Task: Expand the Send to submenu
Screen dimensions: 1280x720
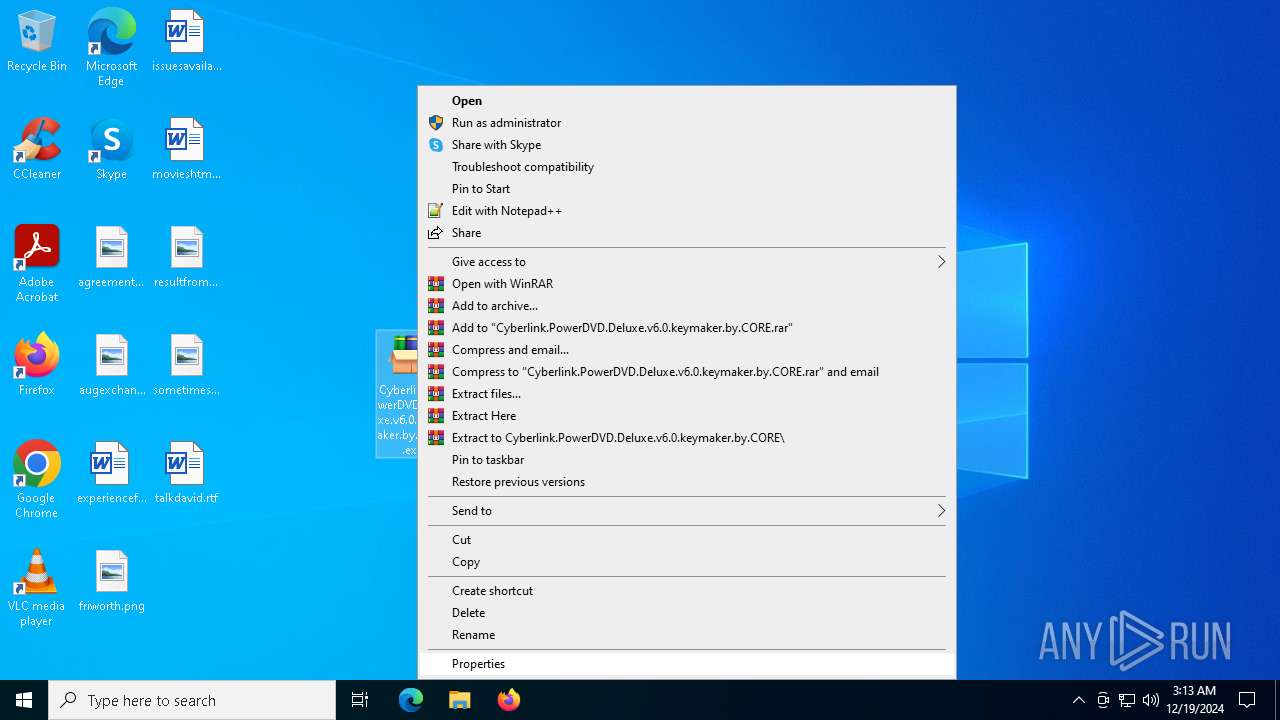Action: tap(687, 511)
